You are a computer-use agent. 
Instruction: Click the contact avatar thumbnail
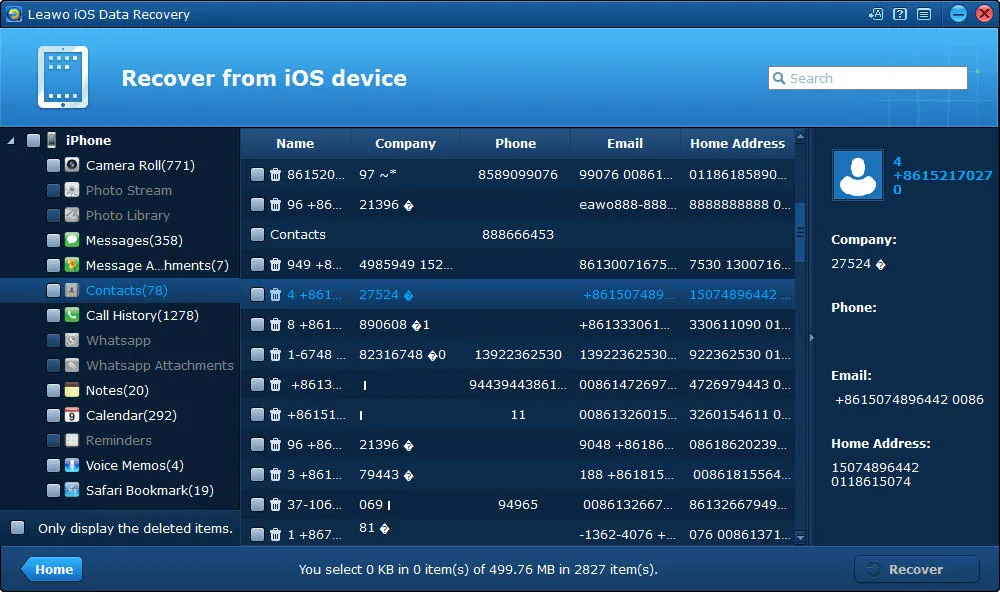click(858, 175)
